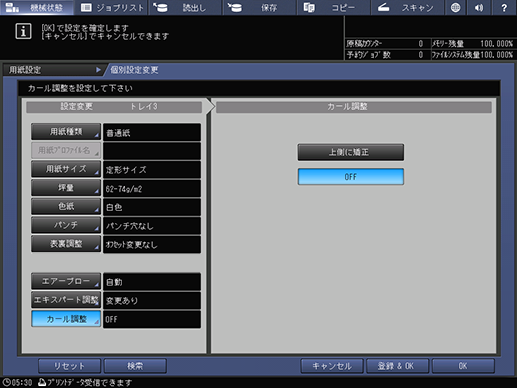Click the リセット reset button
This screenshot has width=517, height=388.
point(69,366)
